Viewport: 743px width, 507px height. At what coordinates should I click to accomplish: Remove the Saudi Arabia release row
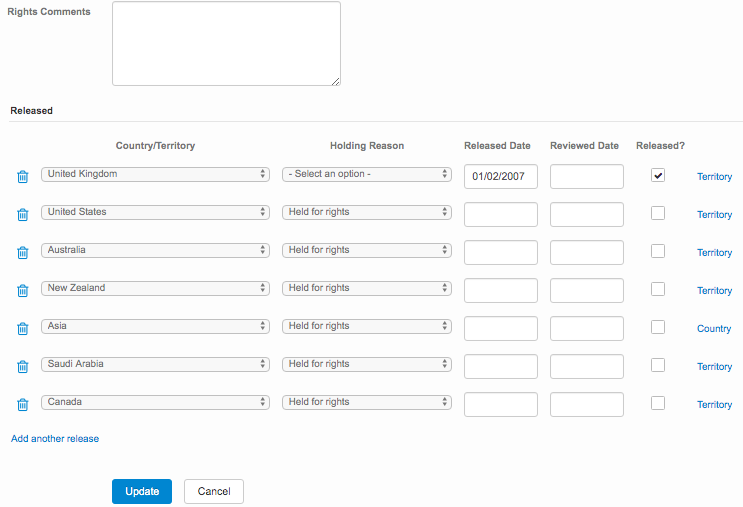click(x=22, y=366)
